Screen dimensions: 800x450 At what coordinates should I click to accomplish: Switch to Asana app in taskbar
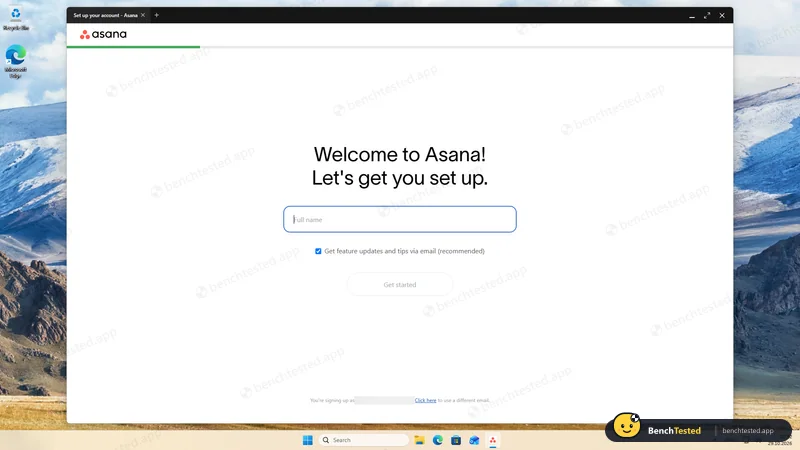click(x=493, y=440)
